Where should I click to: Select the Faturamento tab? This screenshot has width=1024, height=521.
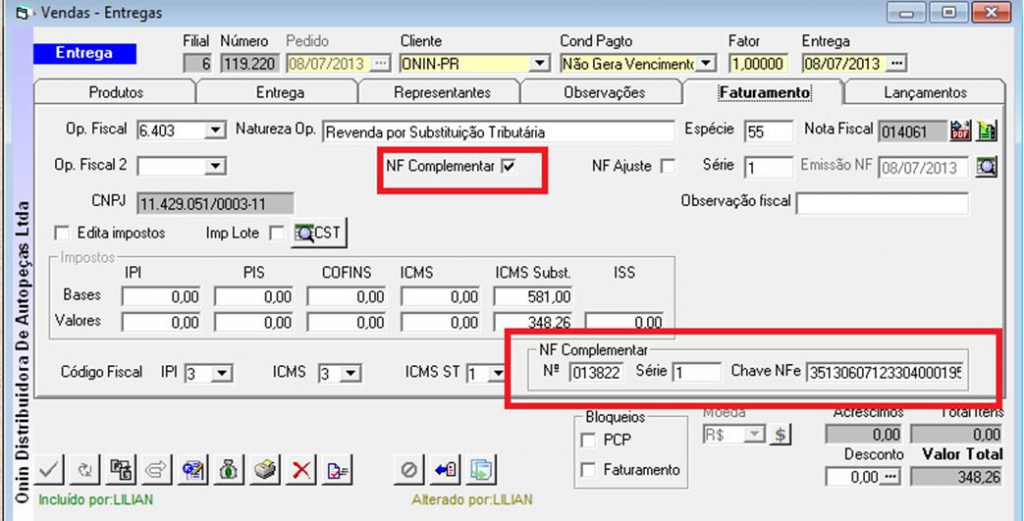[x=765, y=92]
